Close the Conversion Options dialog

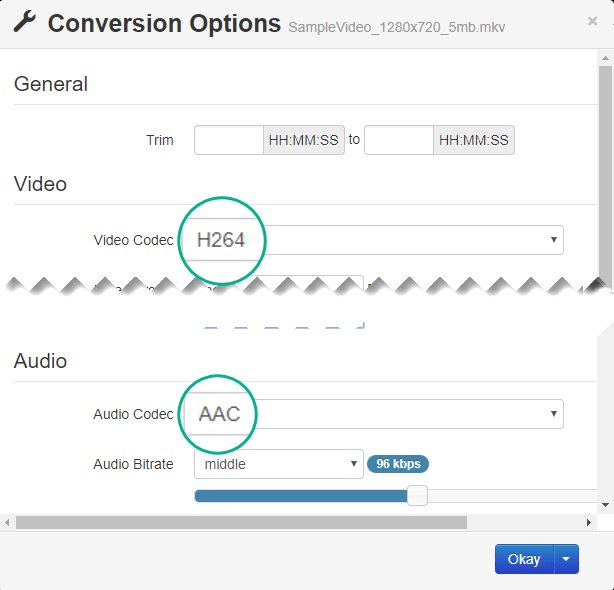coord(592,20)
